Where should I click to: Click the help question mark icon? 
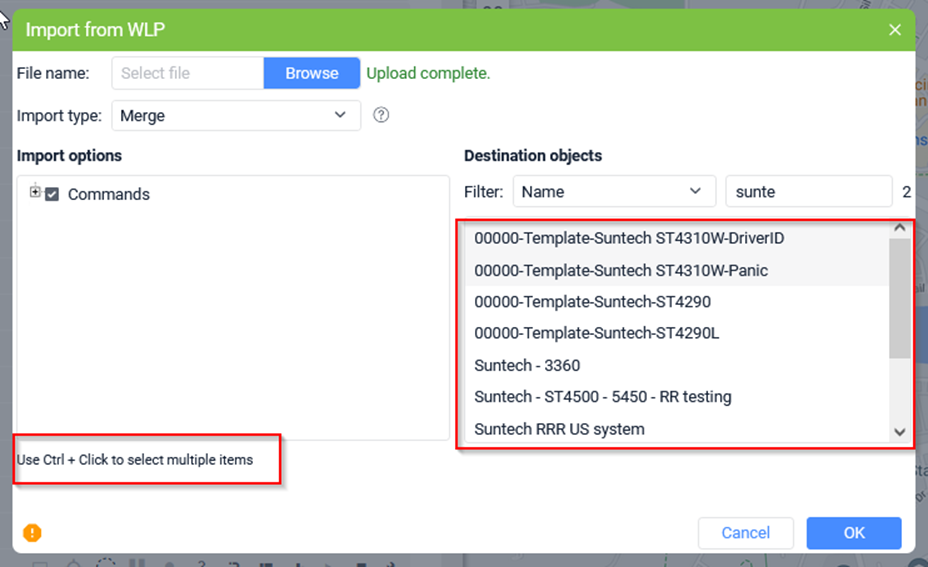point(381,115)
